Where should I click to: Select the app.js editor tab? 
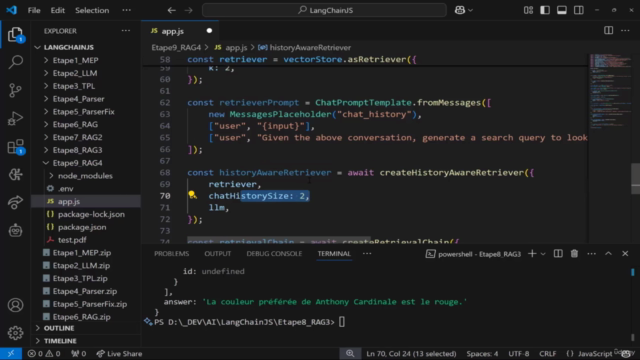[x=180, y=31]
